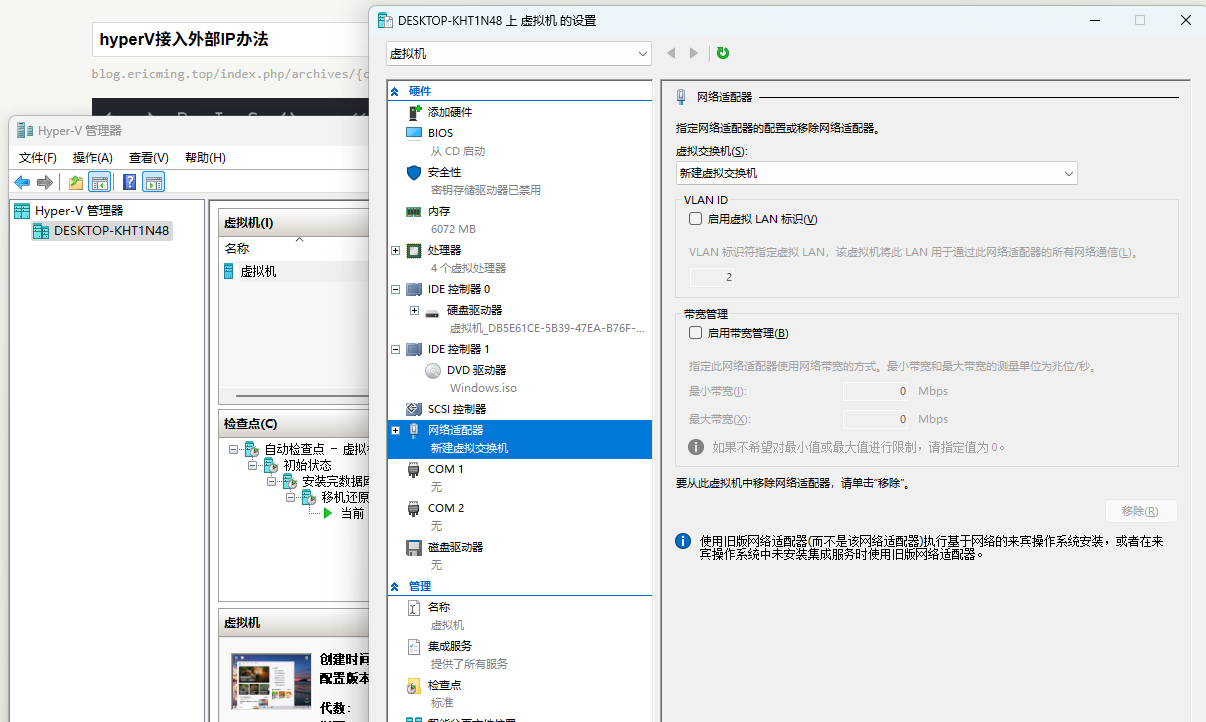Open the SCSI 控制器 settings

click(x=456, y=409)
